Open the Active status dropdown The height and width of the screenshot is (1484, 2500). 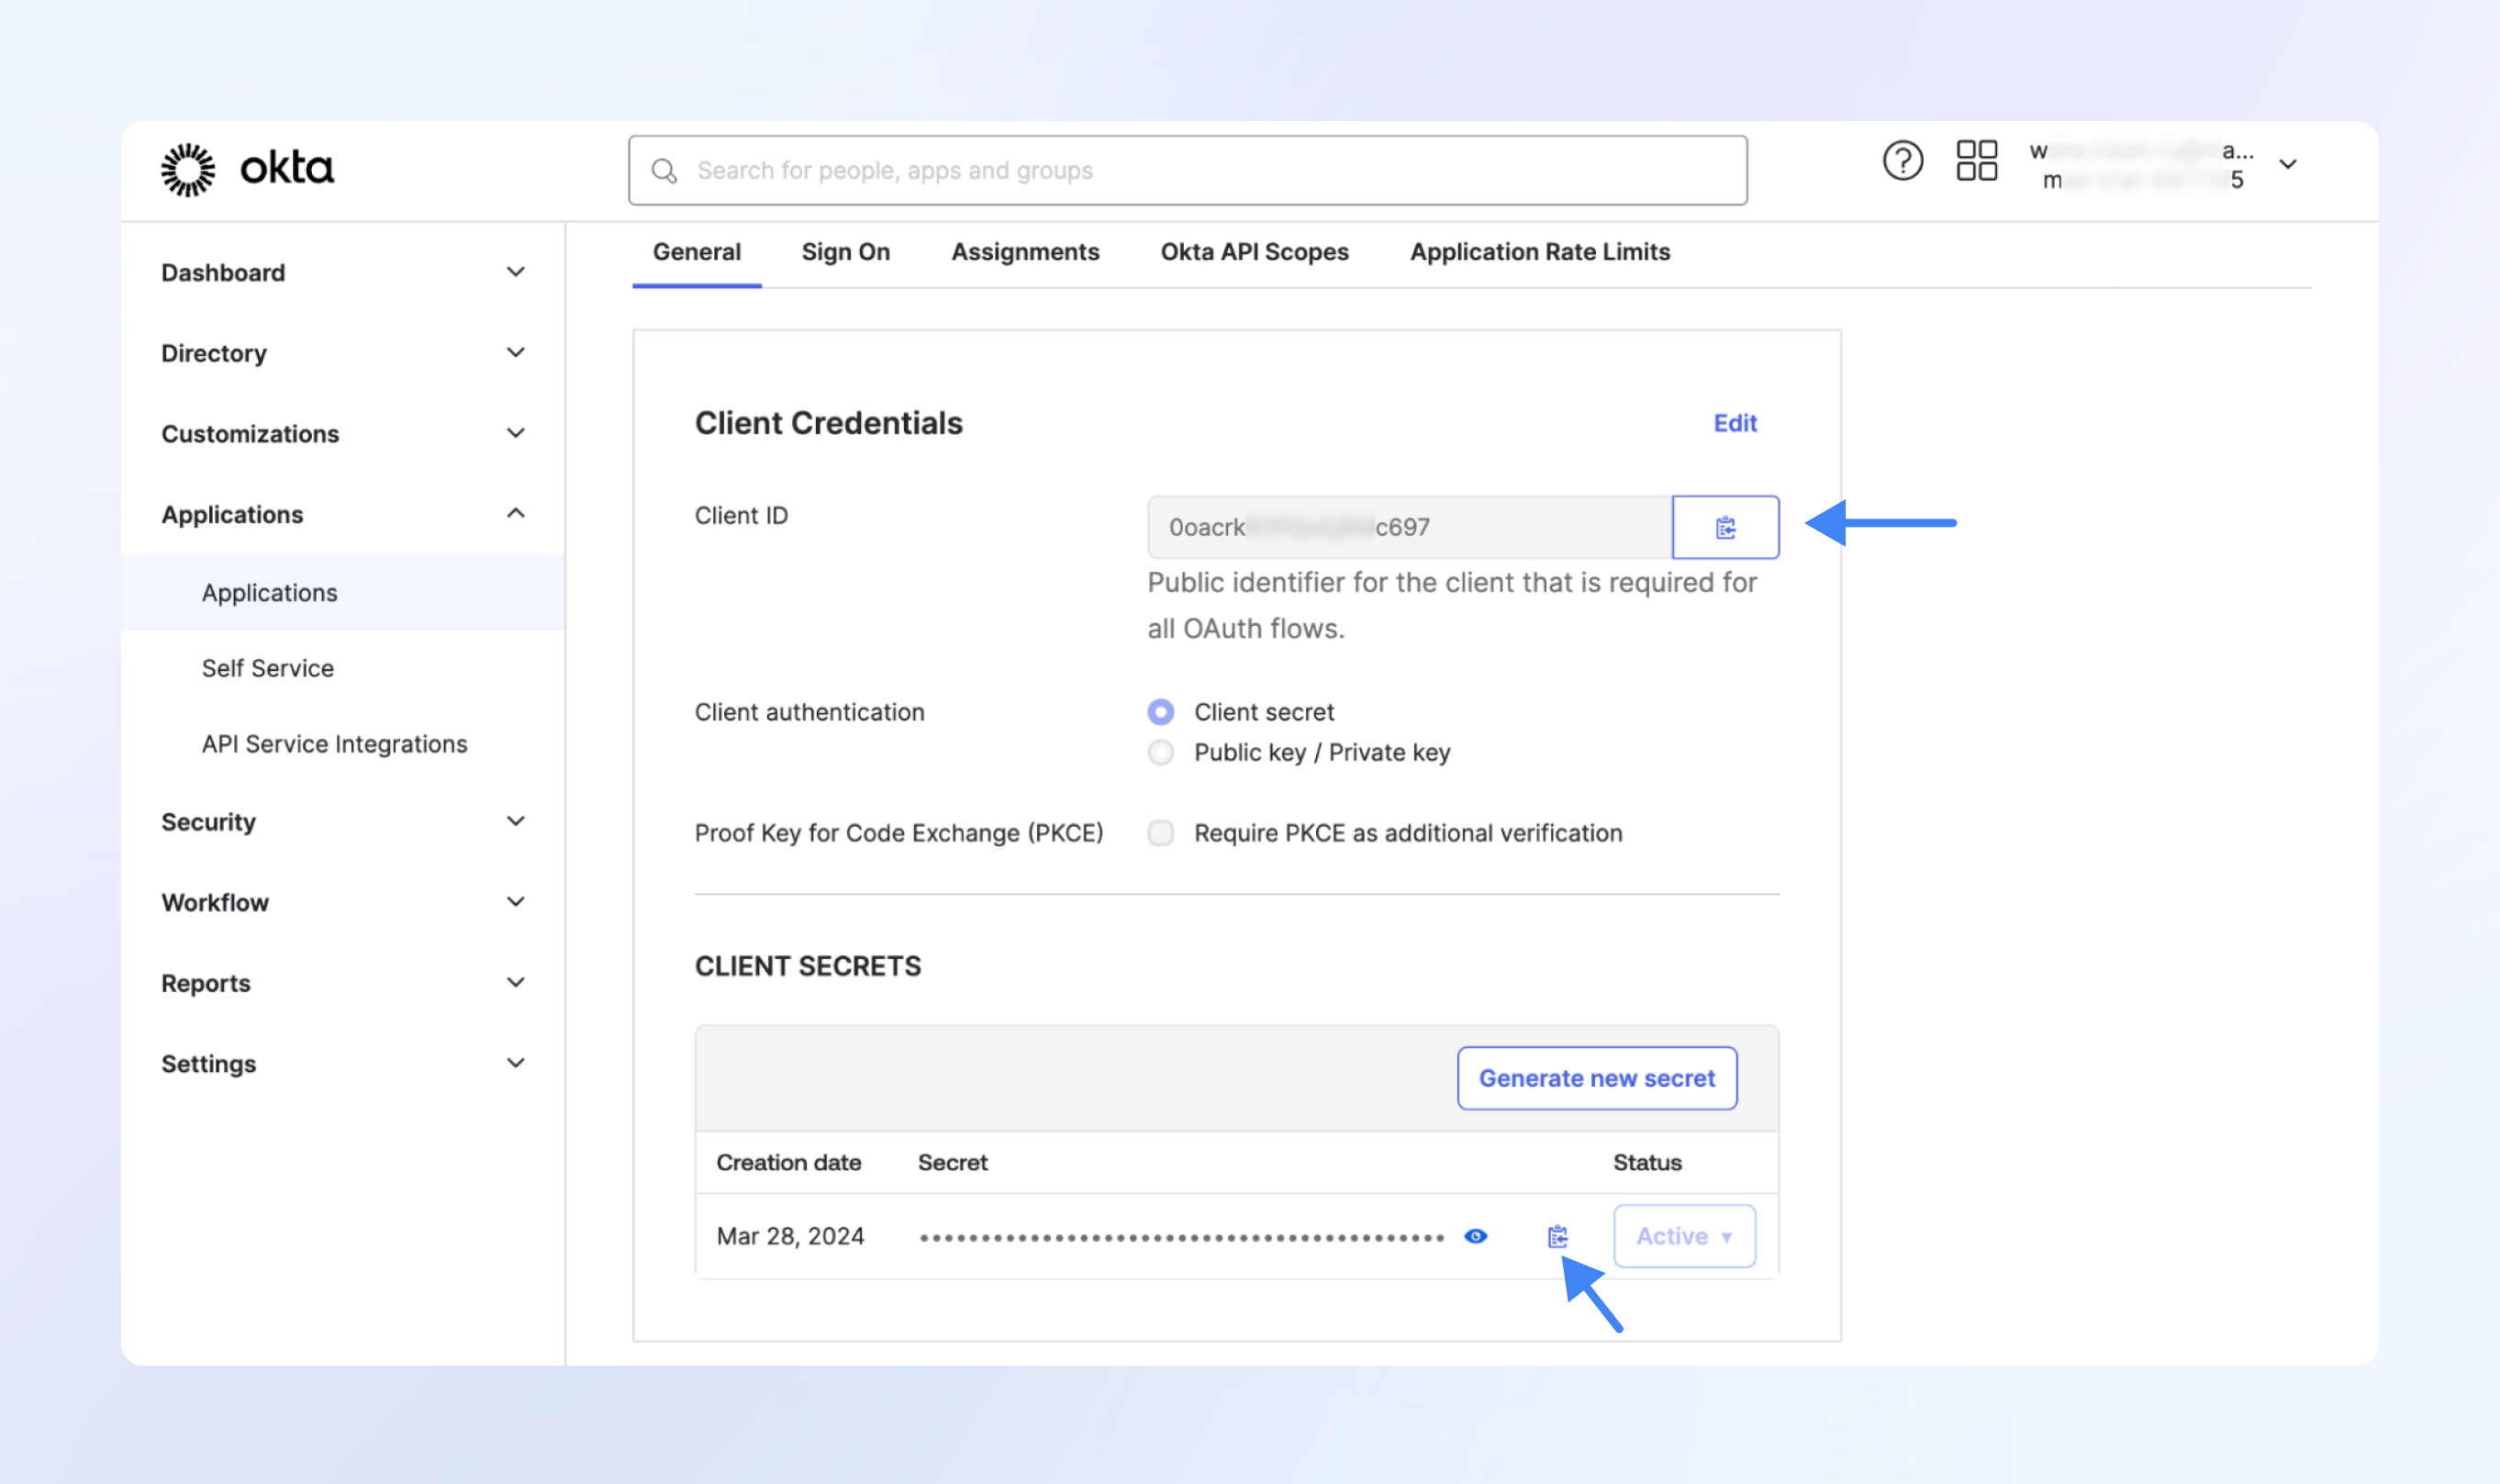[1684, 1237]
